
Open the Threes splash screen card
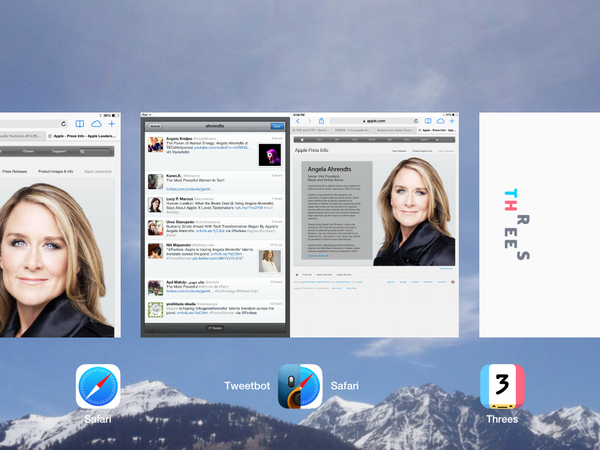(539, 225)
